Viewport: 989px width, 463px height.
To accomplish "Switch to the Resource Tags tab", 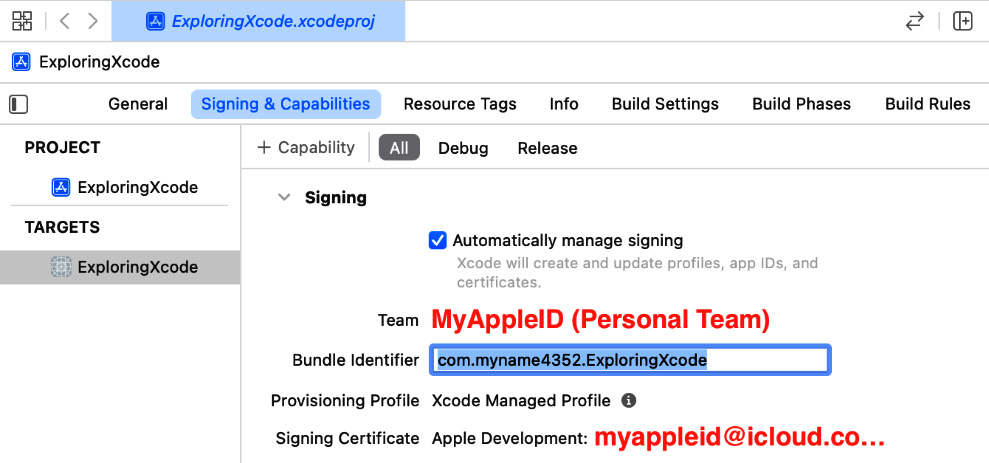I will point(460,104).
